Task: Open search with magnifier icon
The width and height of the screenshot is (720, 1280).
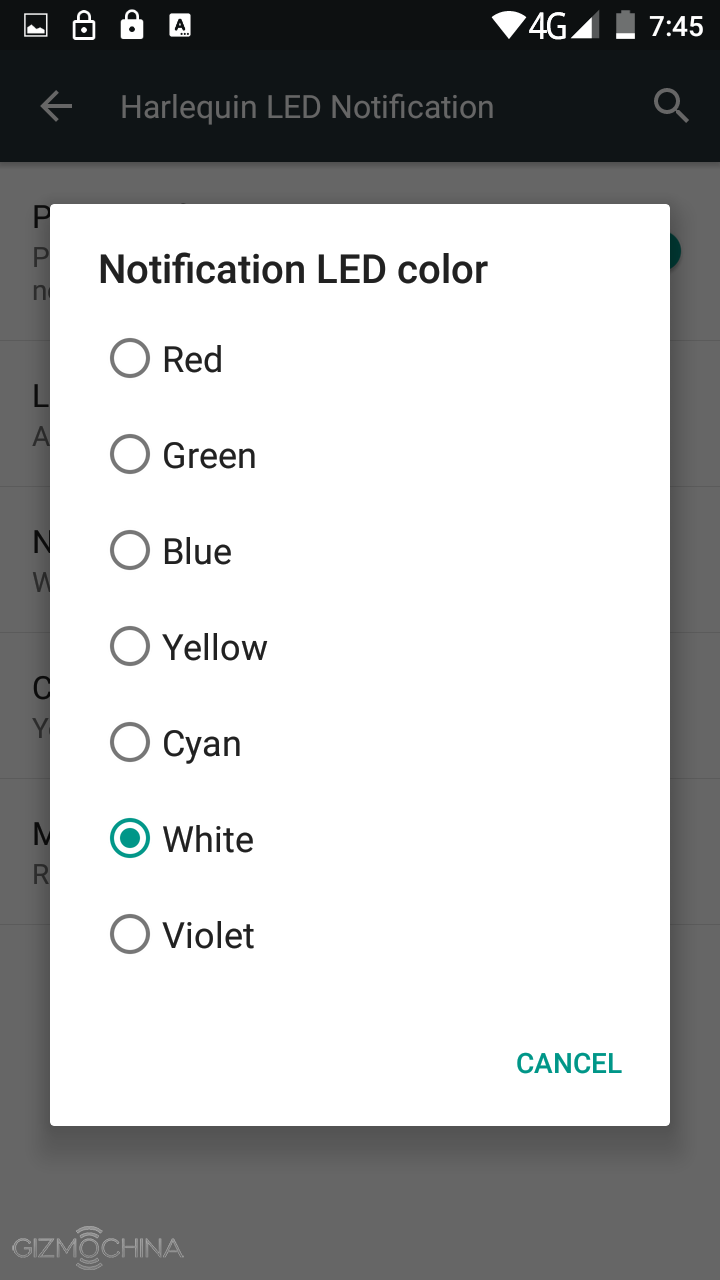Action: (x=671, y=106)
